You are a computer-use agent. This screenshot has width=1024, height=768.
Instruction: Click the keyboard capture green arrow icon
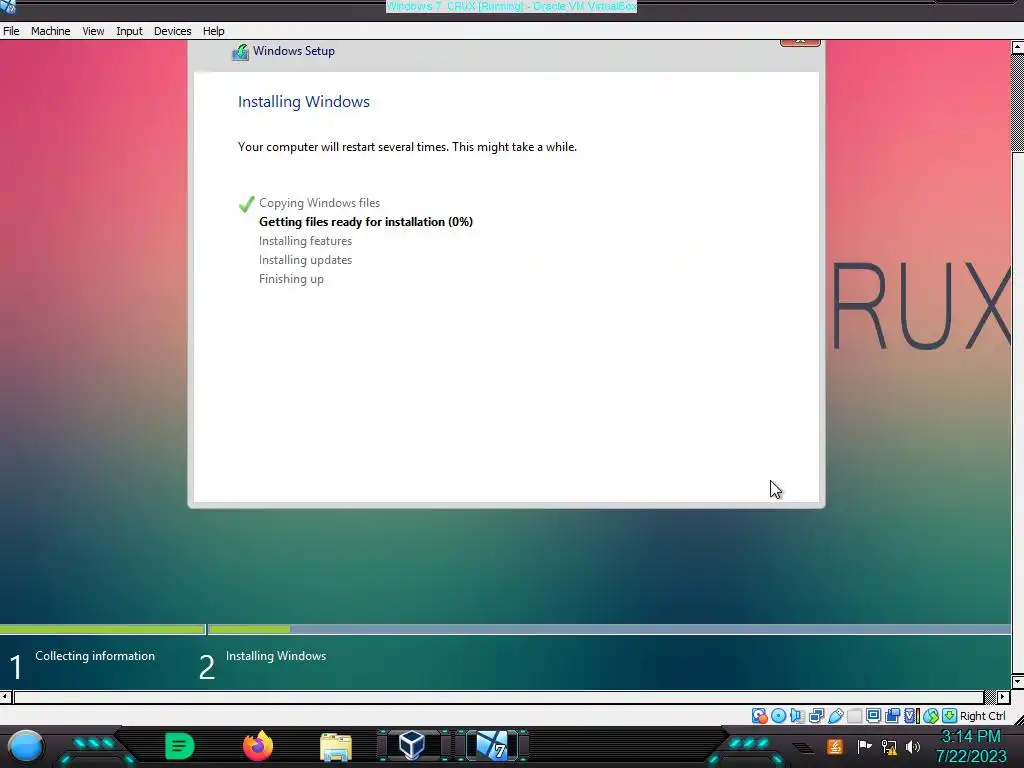pos(949,716)
